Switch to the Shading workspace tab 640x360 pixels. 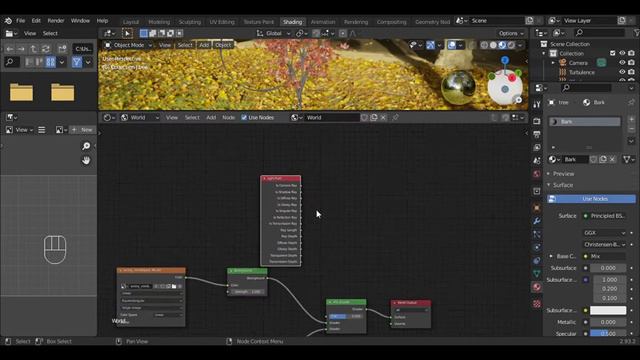(292, 22)
